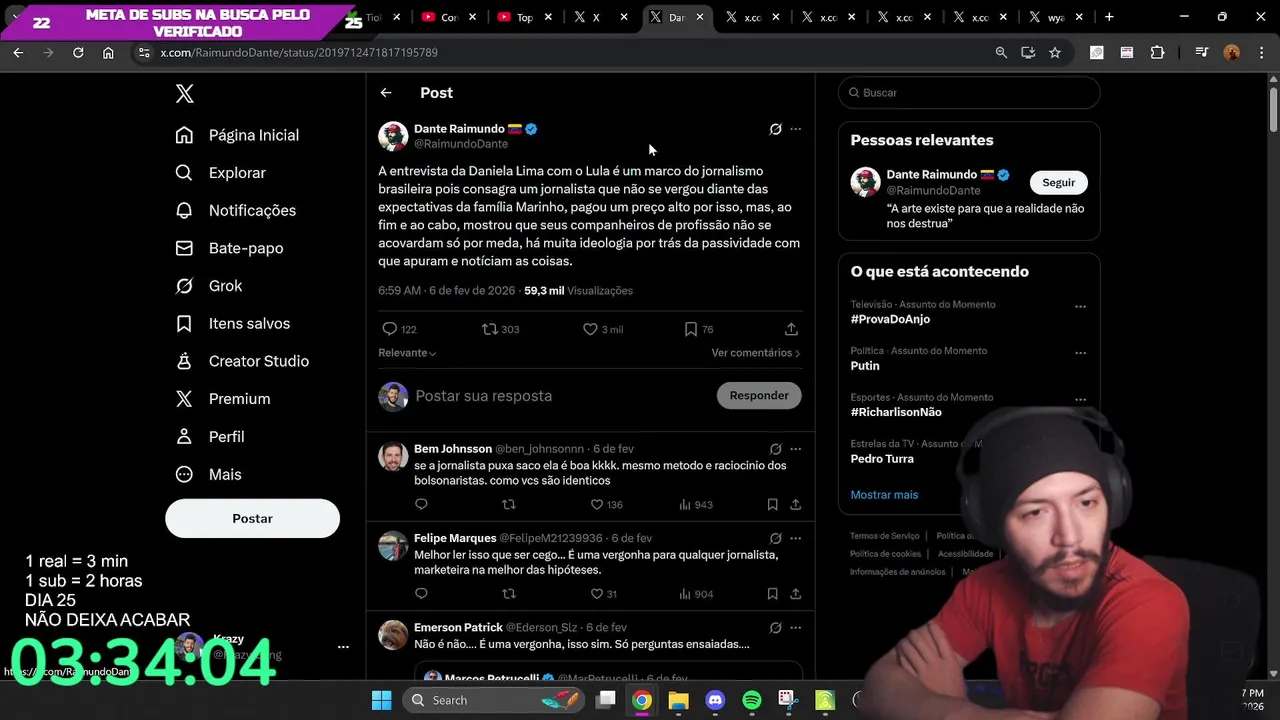The image size is (1280, 720).
Task: Open Creator Studio in the sidebar
Action: tap(242, 361)
